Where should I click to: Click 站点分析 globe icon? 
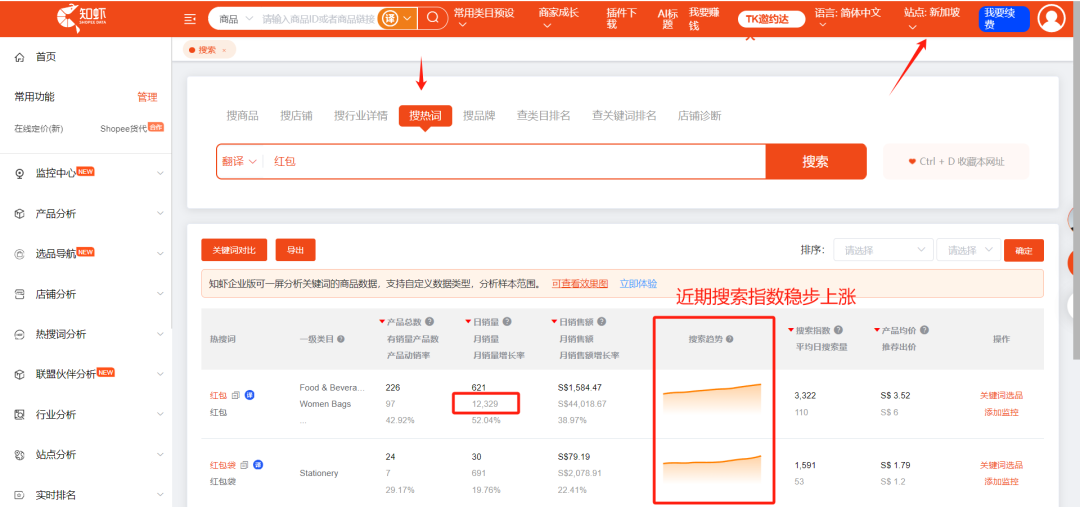[x=19, y=455]
